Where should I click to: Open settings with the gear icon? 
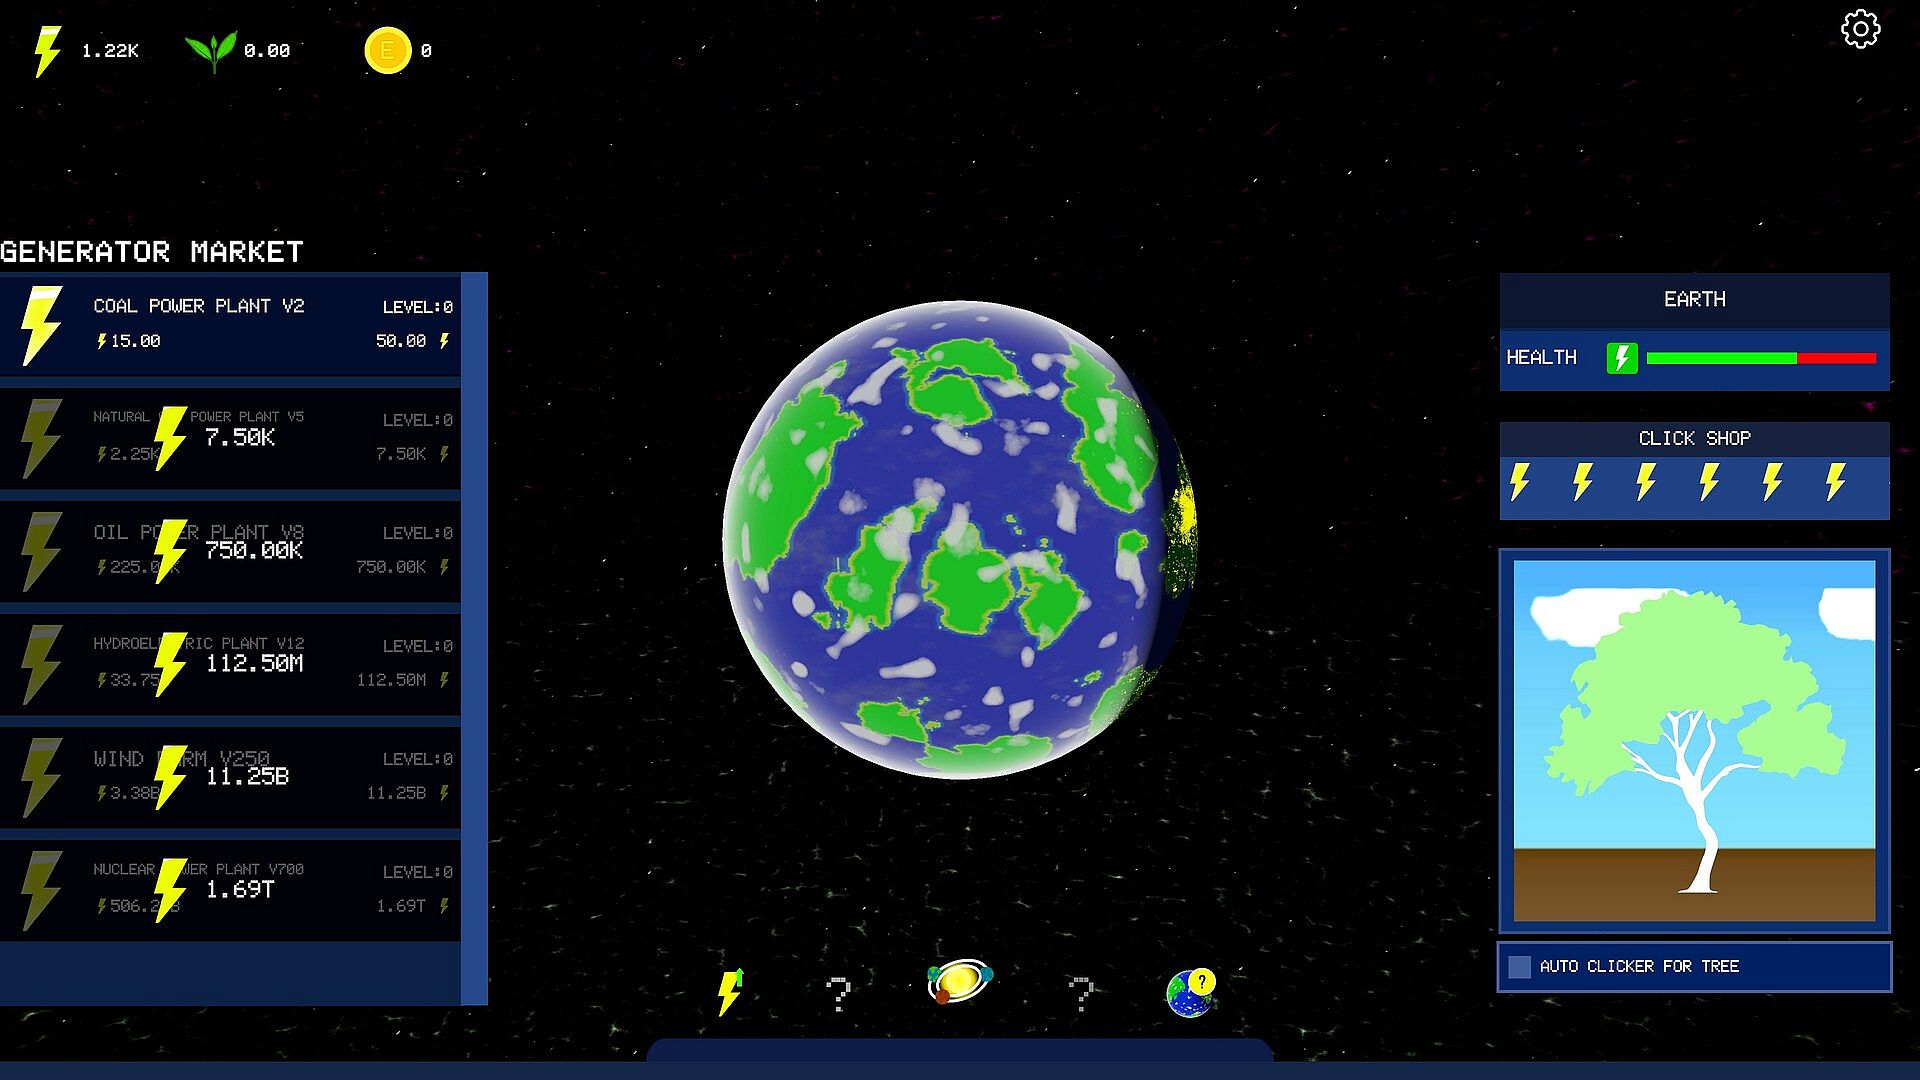tap(1860, 29)
